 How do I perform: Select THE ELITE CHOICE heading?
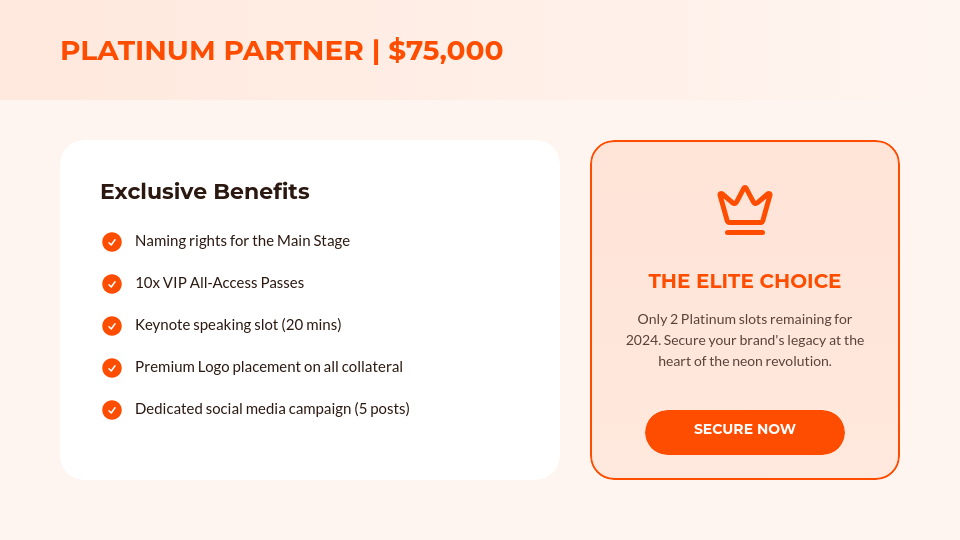pos(745,281)
